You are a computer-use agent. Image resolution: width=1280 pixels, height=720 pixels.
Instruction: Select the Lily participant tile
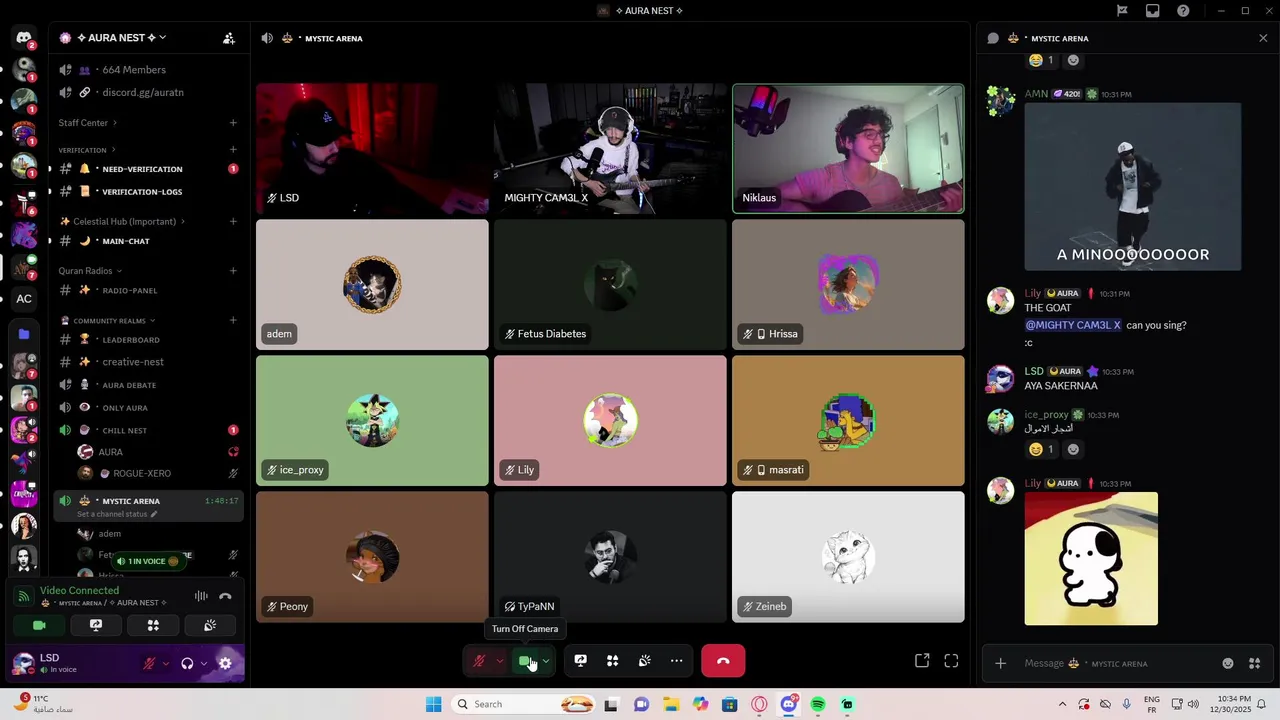tap(610, 421)
